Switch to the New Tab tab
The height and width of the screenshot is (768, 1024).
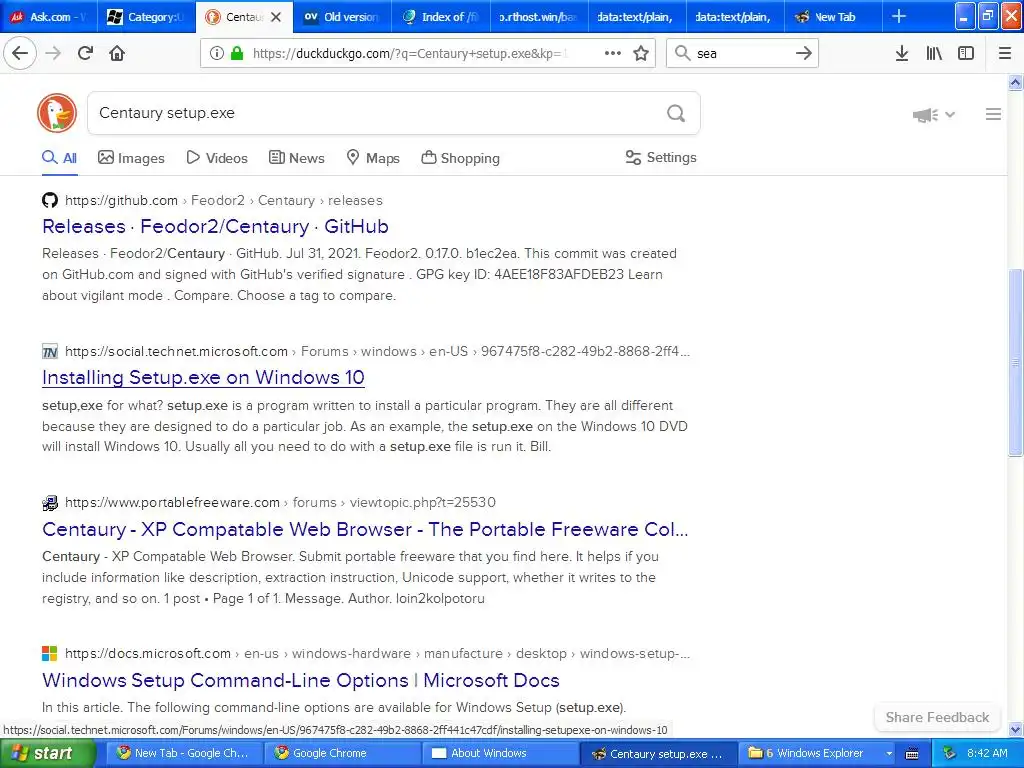click(833, 16)
